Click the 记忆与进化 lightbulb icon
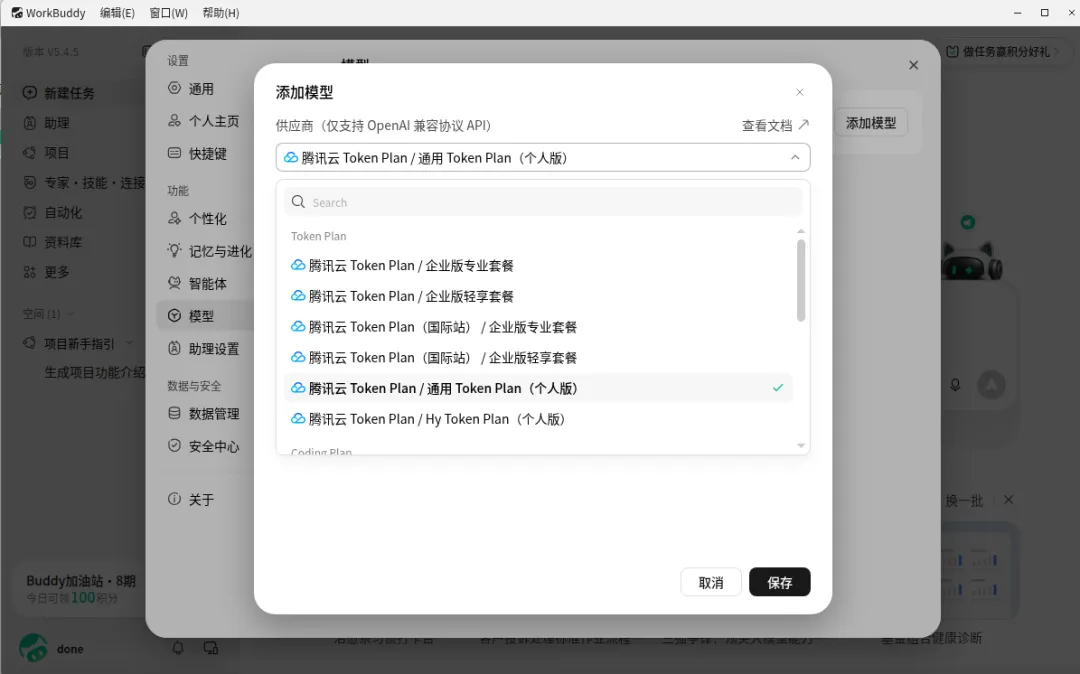The width and height of the screenshot is (1080, 674). click(x=174, y=251)
